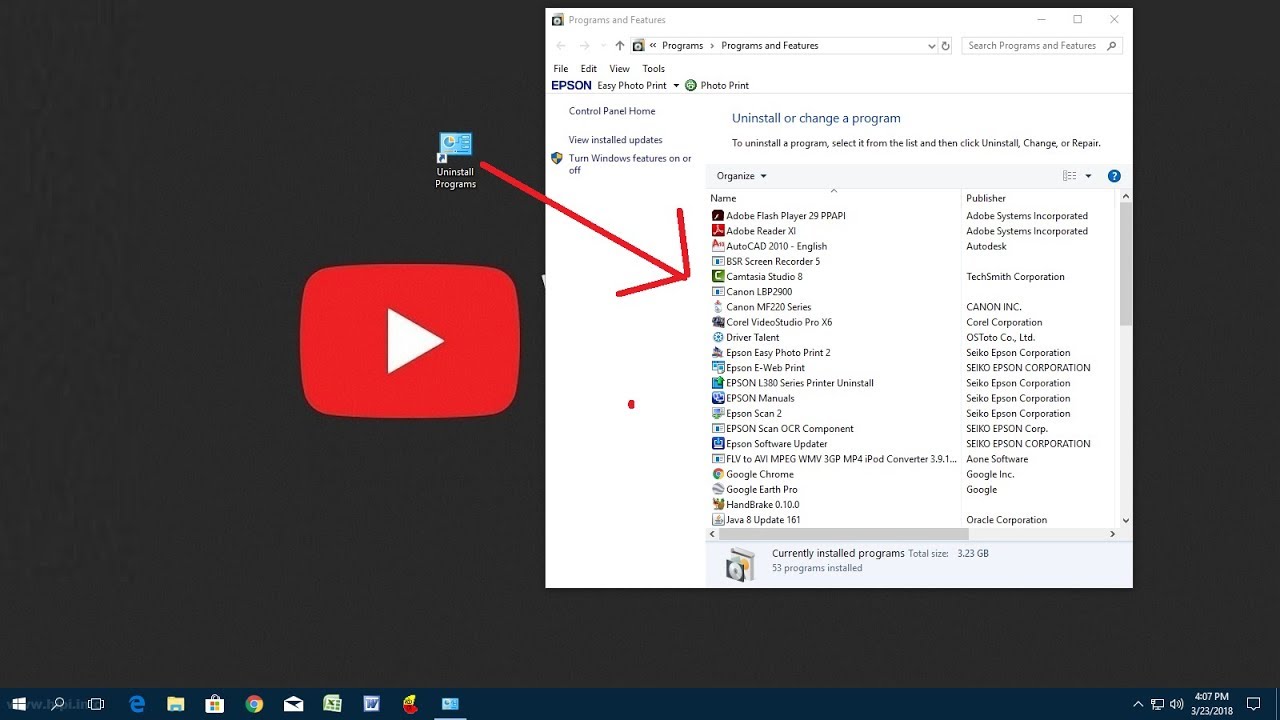Click the TechSmith Corporation publisher cell

[x=1015, y=277]
